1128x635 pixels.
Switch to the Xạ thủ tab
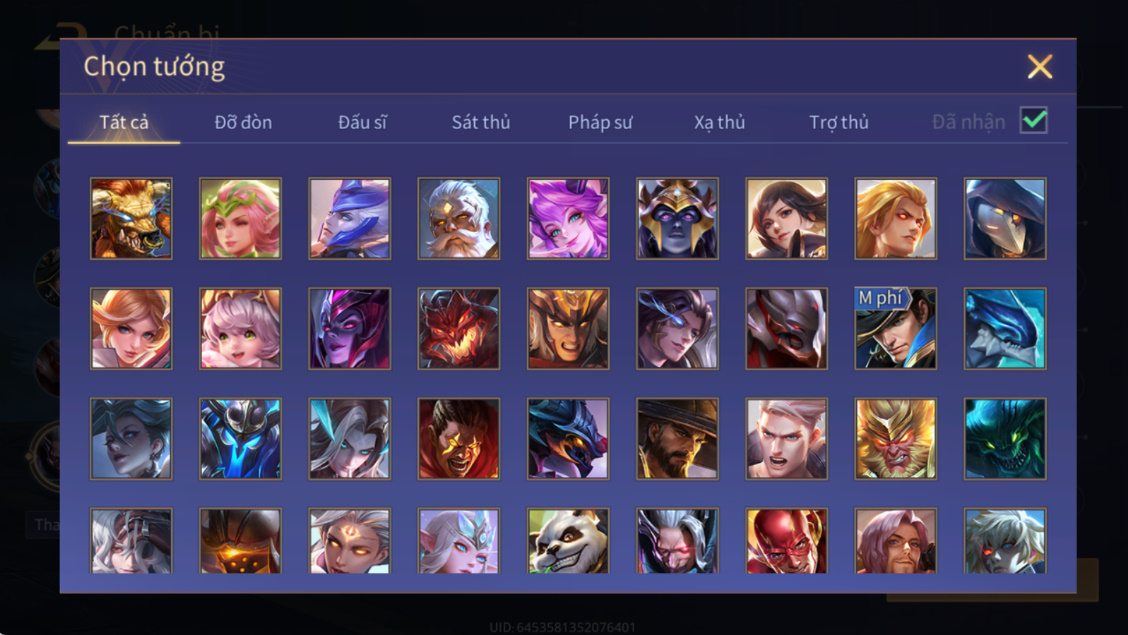coord(719,122)
